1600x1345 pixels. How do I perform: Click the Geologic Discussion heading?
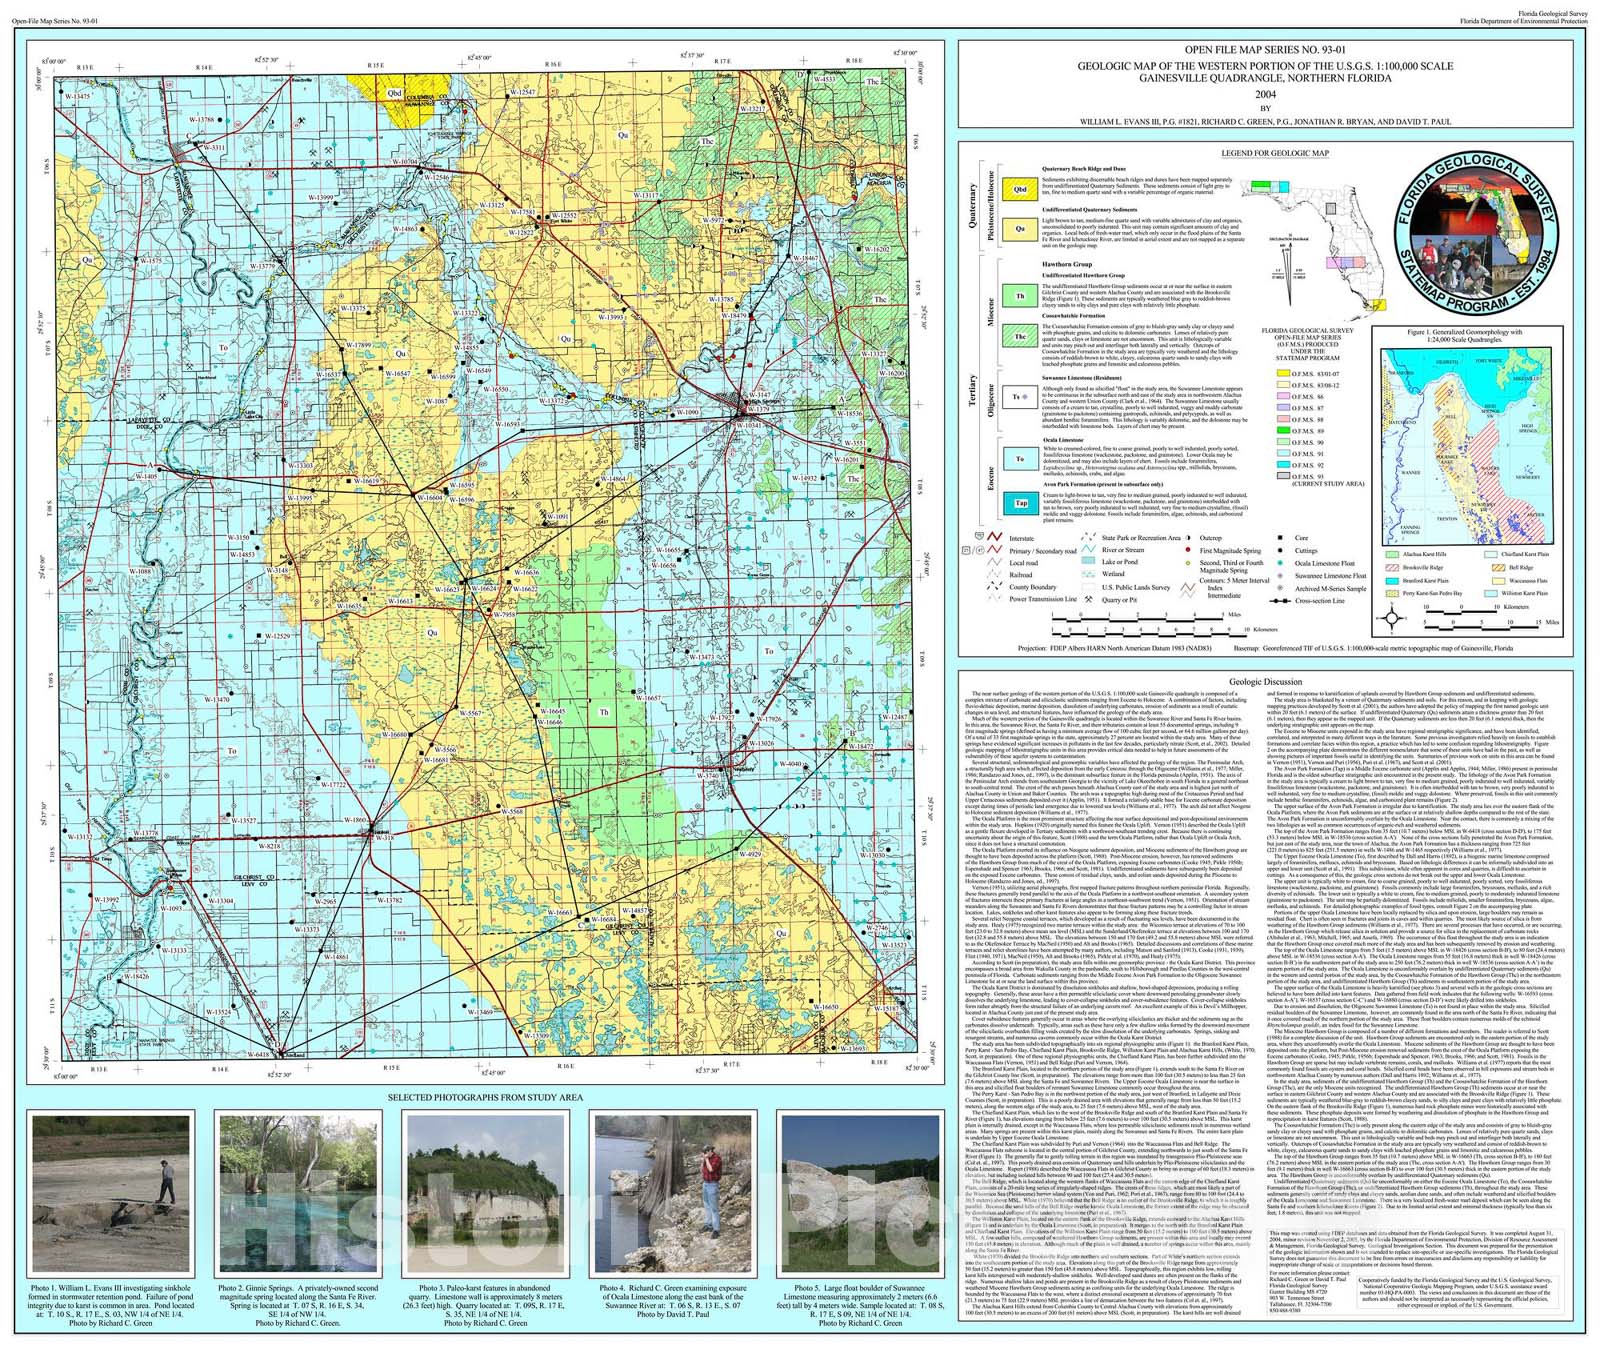[1267, 682]
